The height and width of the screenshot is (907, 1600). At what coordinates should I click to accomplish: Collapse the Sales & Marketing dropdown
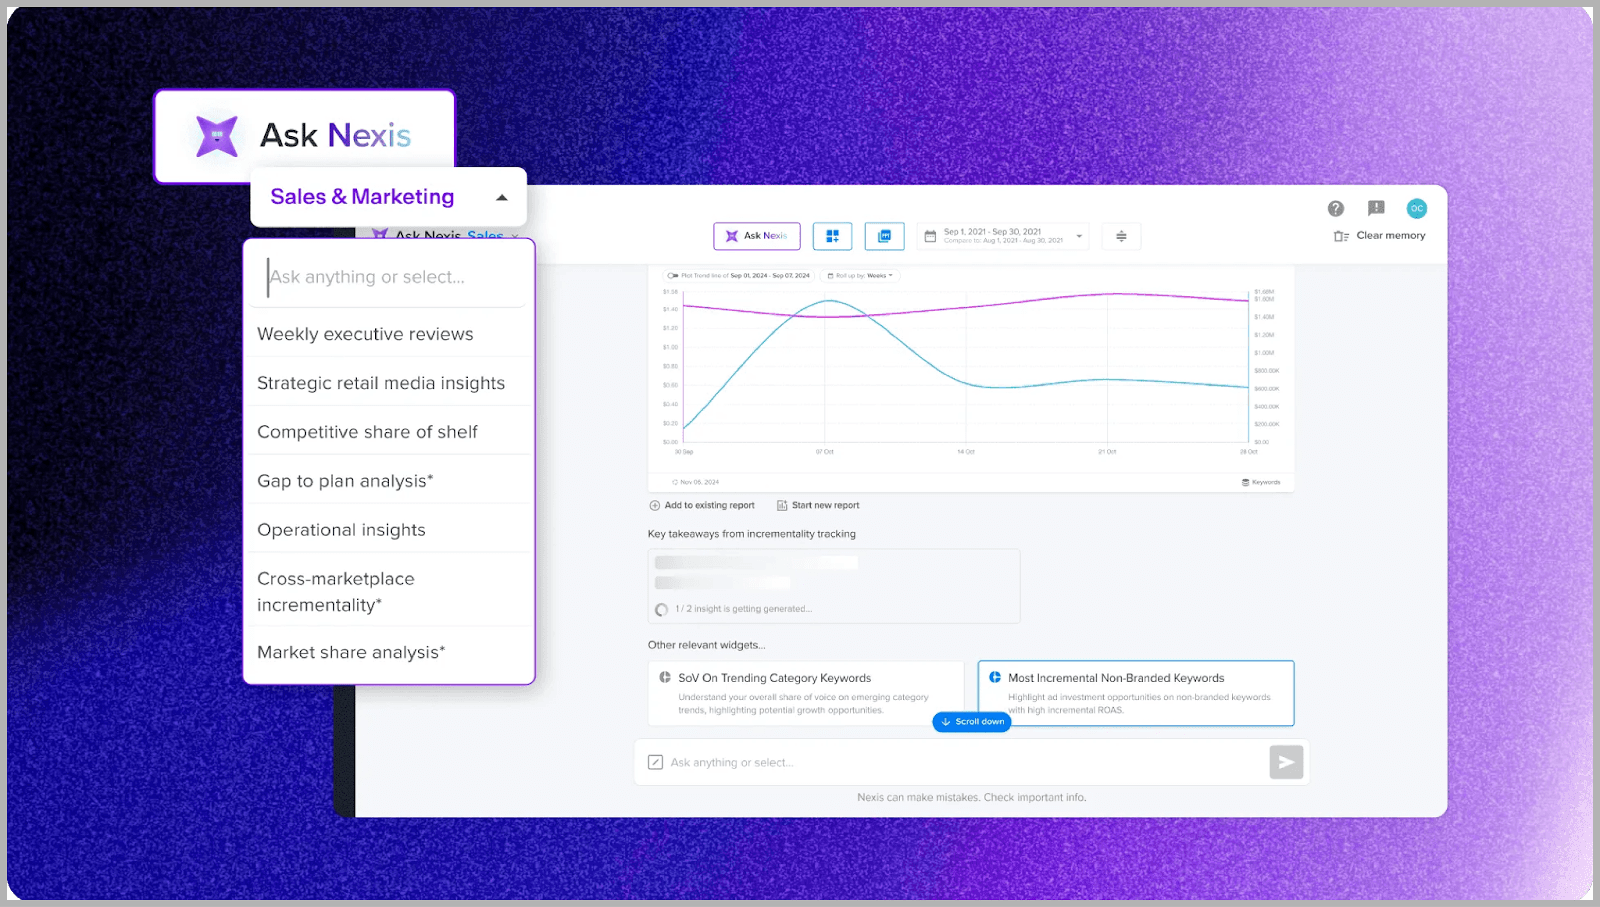click(x=502, y=198)
